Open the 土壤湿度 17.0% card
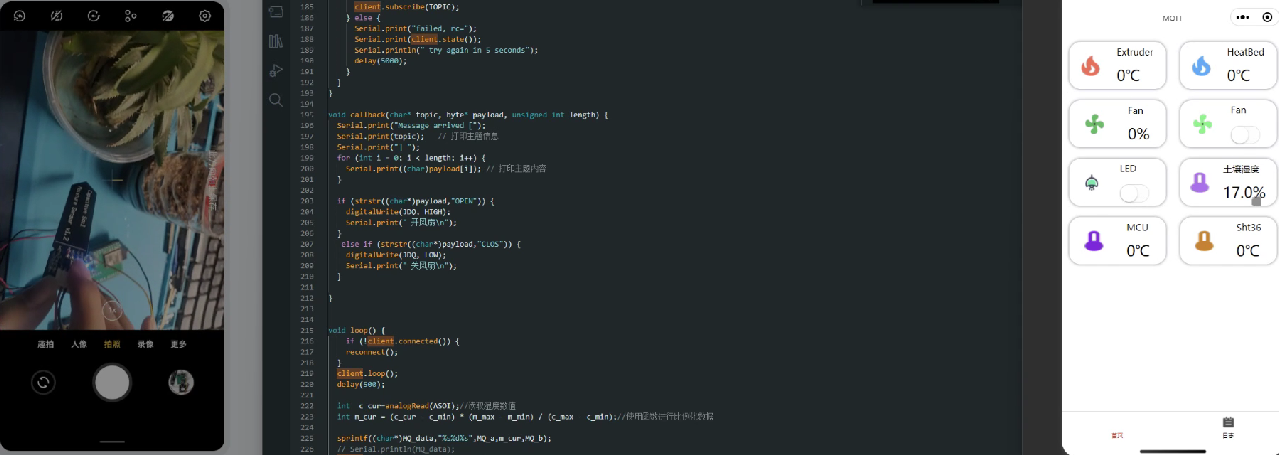 (x=1228, y=183)
